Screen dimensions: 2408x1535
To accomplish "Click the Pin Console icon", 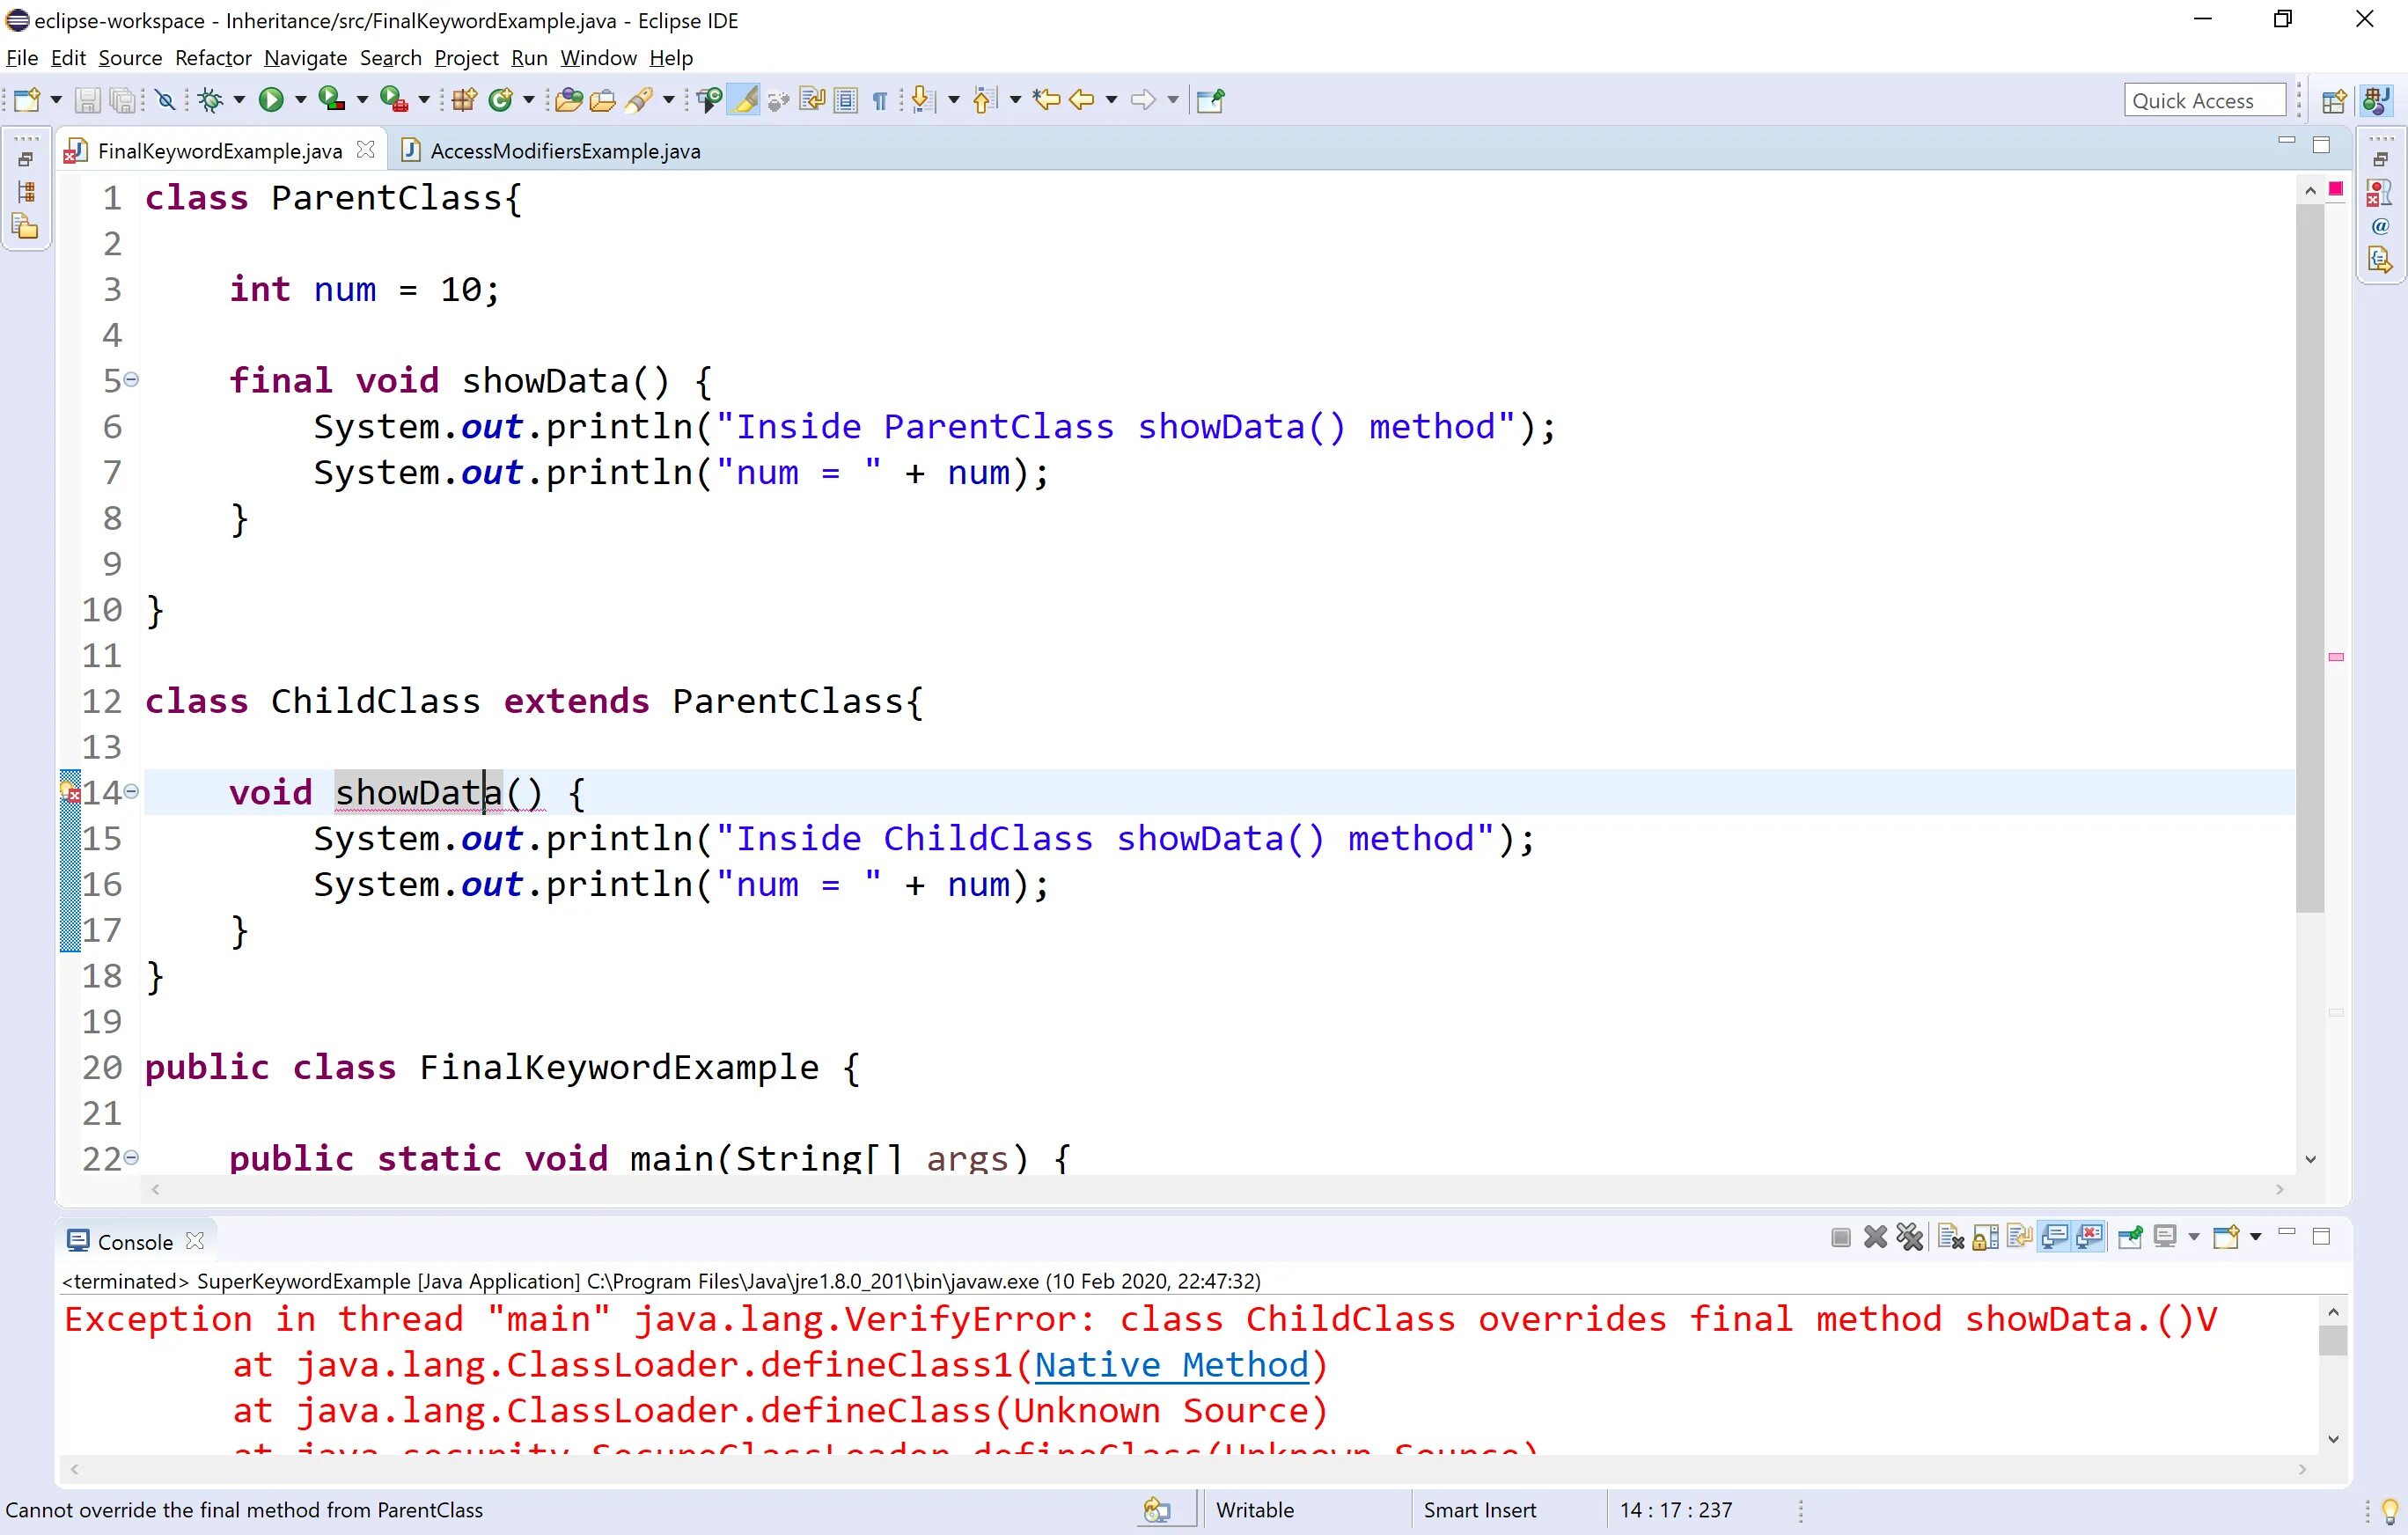I will pos(2130,1238).
